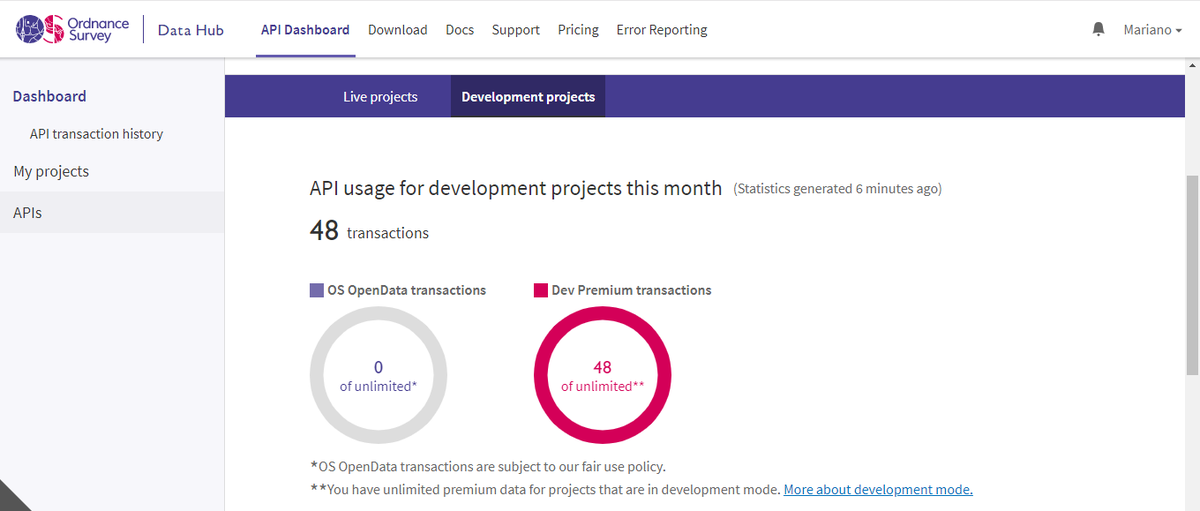Click the purple OS OpenData legend swatch
Image resolution: width=1200 pixels, height=511 pixels.
click(x=317, y=291)
